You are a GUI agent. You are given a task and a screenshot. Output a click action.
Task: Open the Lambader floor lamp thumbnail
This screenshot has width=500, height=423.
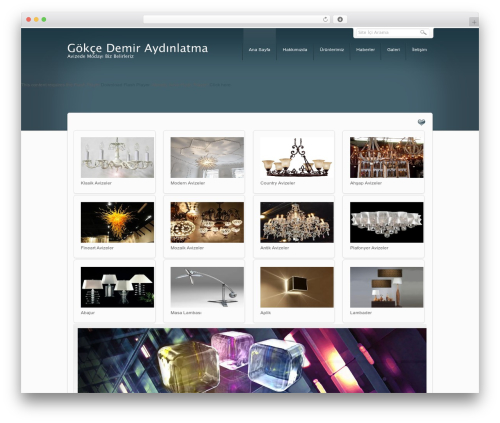pos(387,287)
